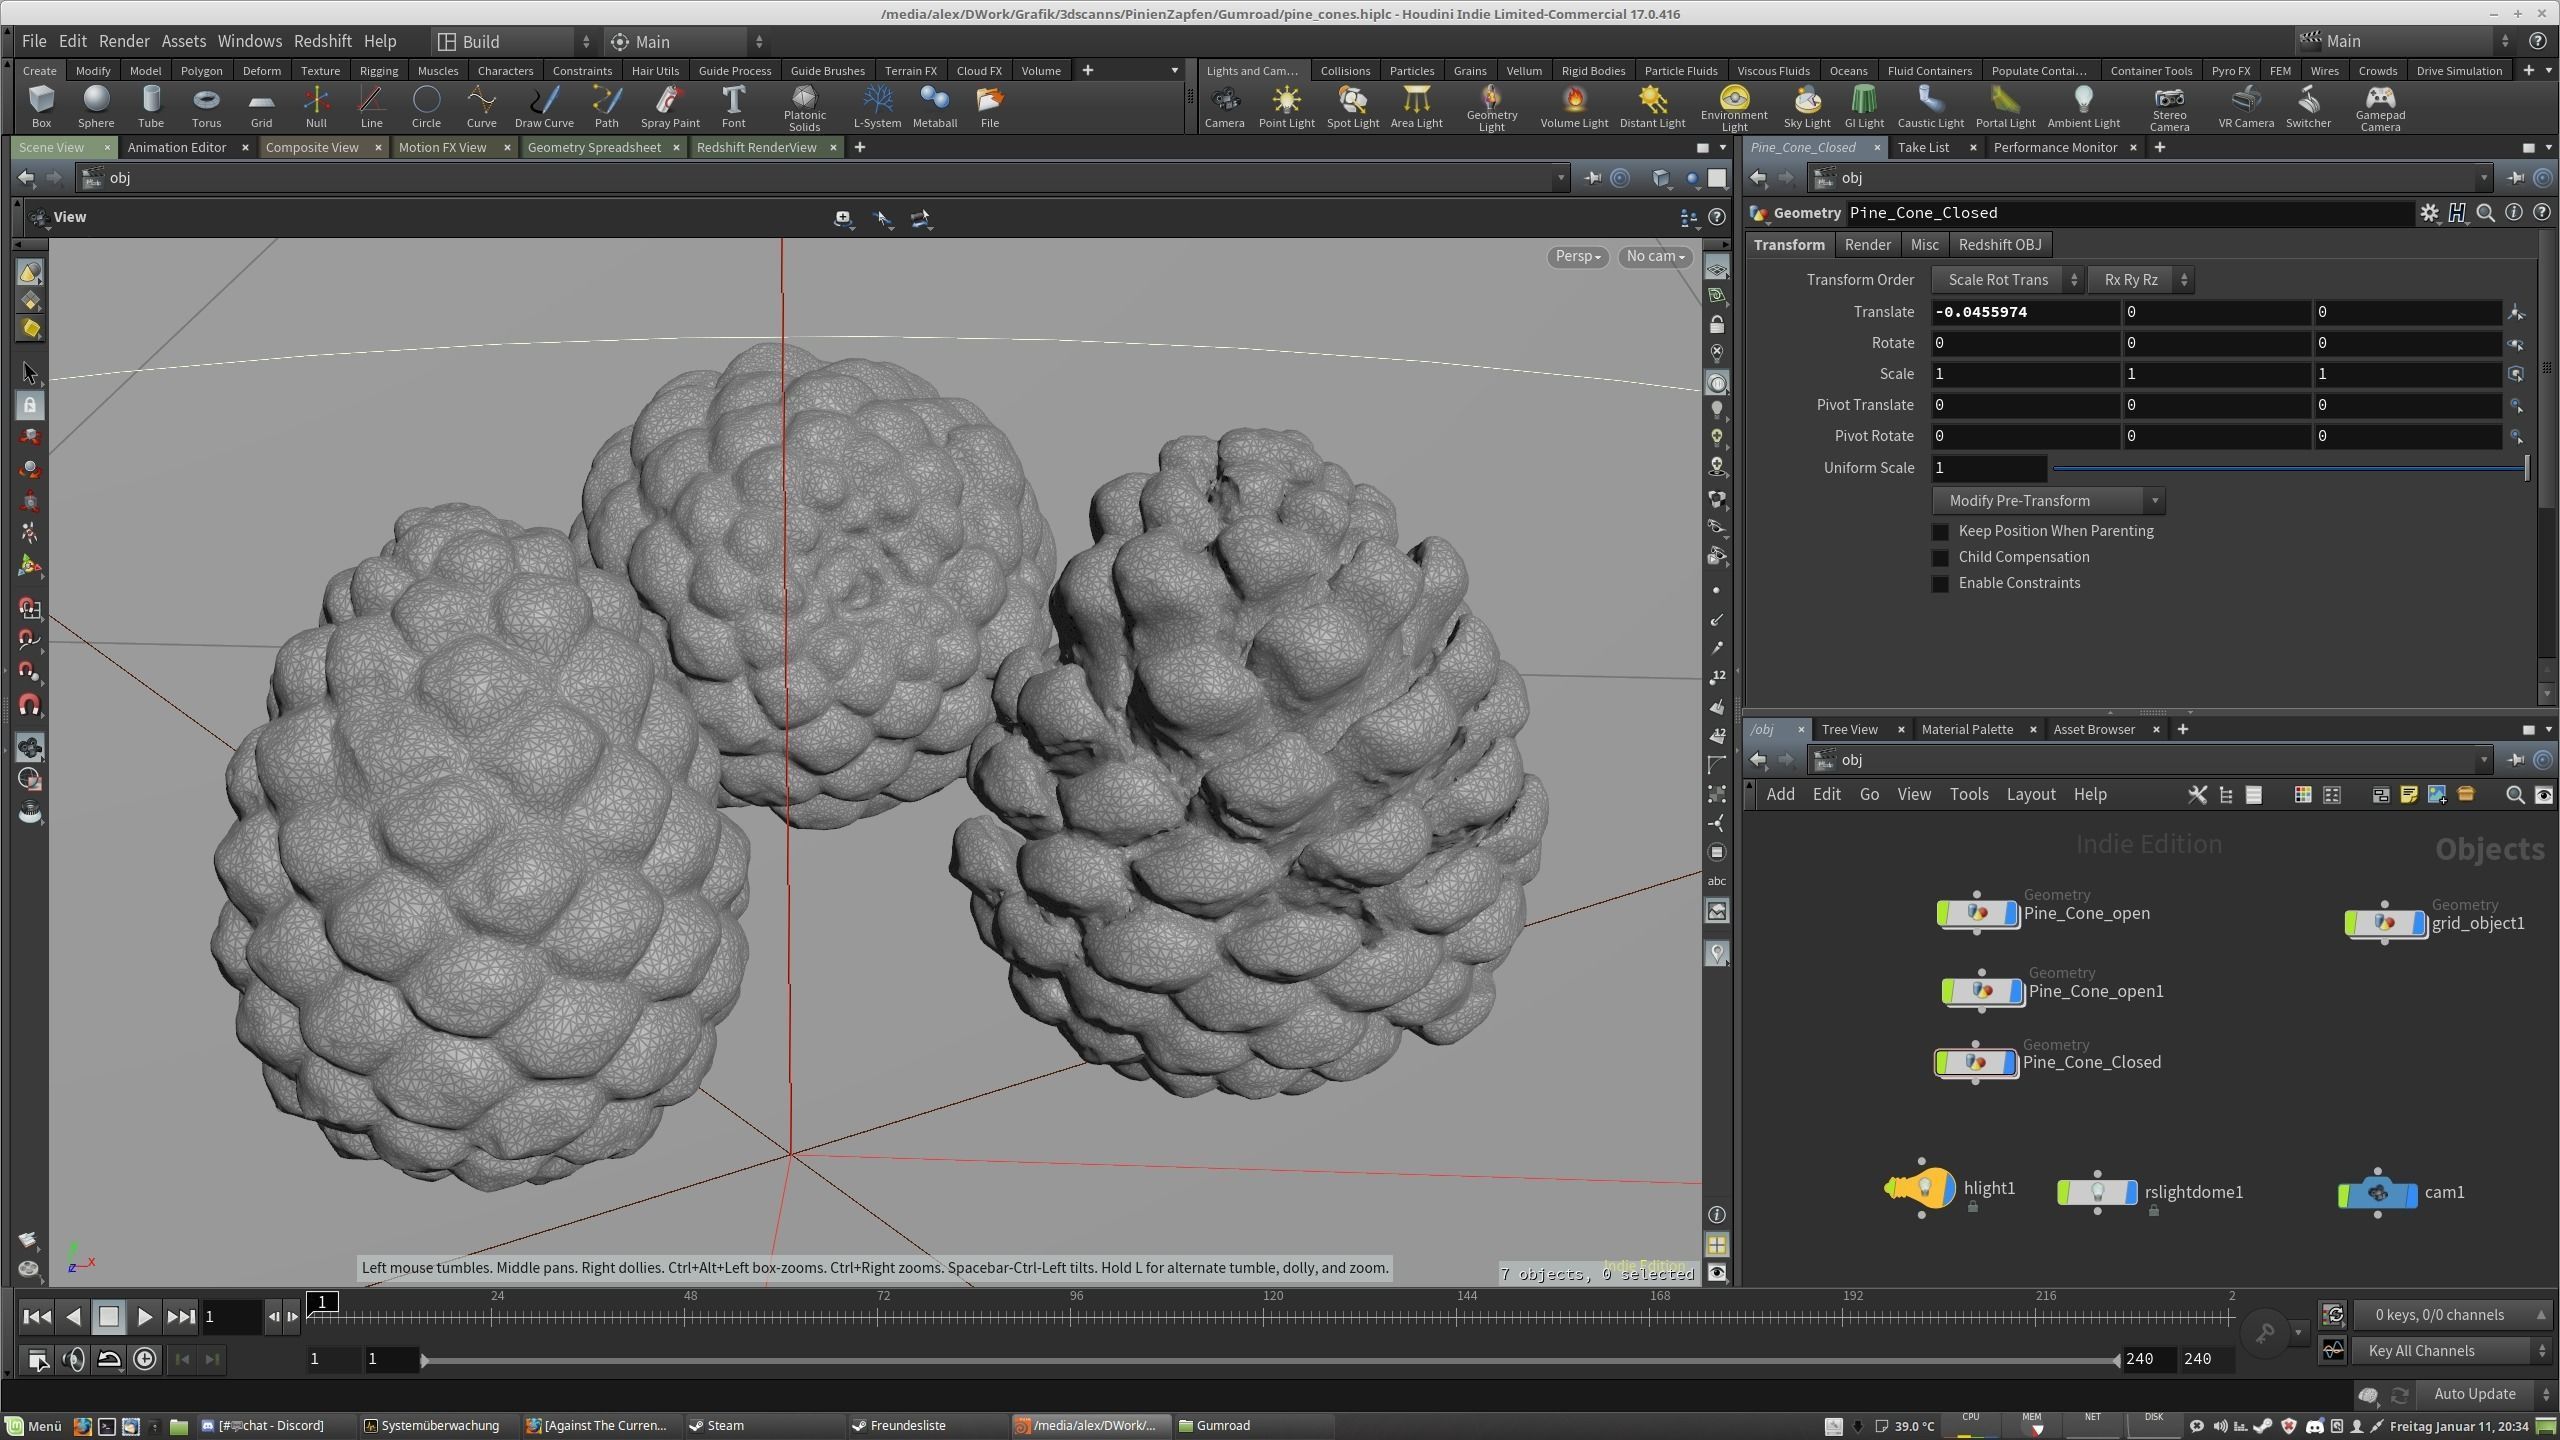Add an Area Light

tap(1416, 106)
